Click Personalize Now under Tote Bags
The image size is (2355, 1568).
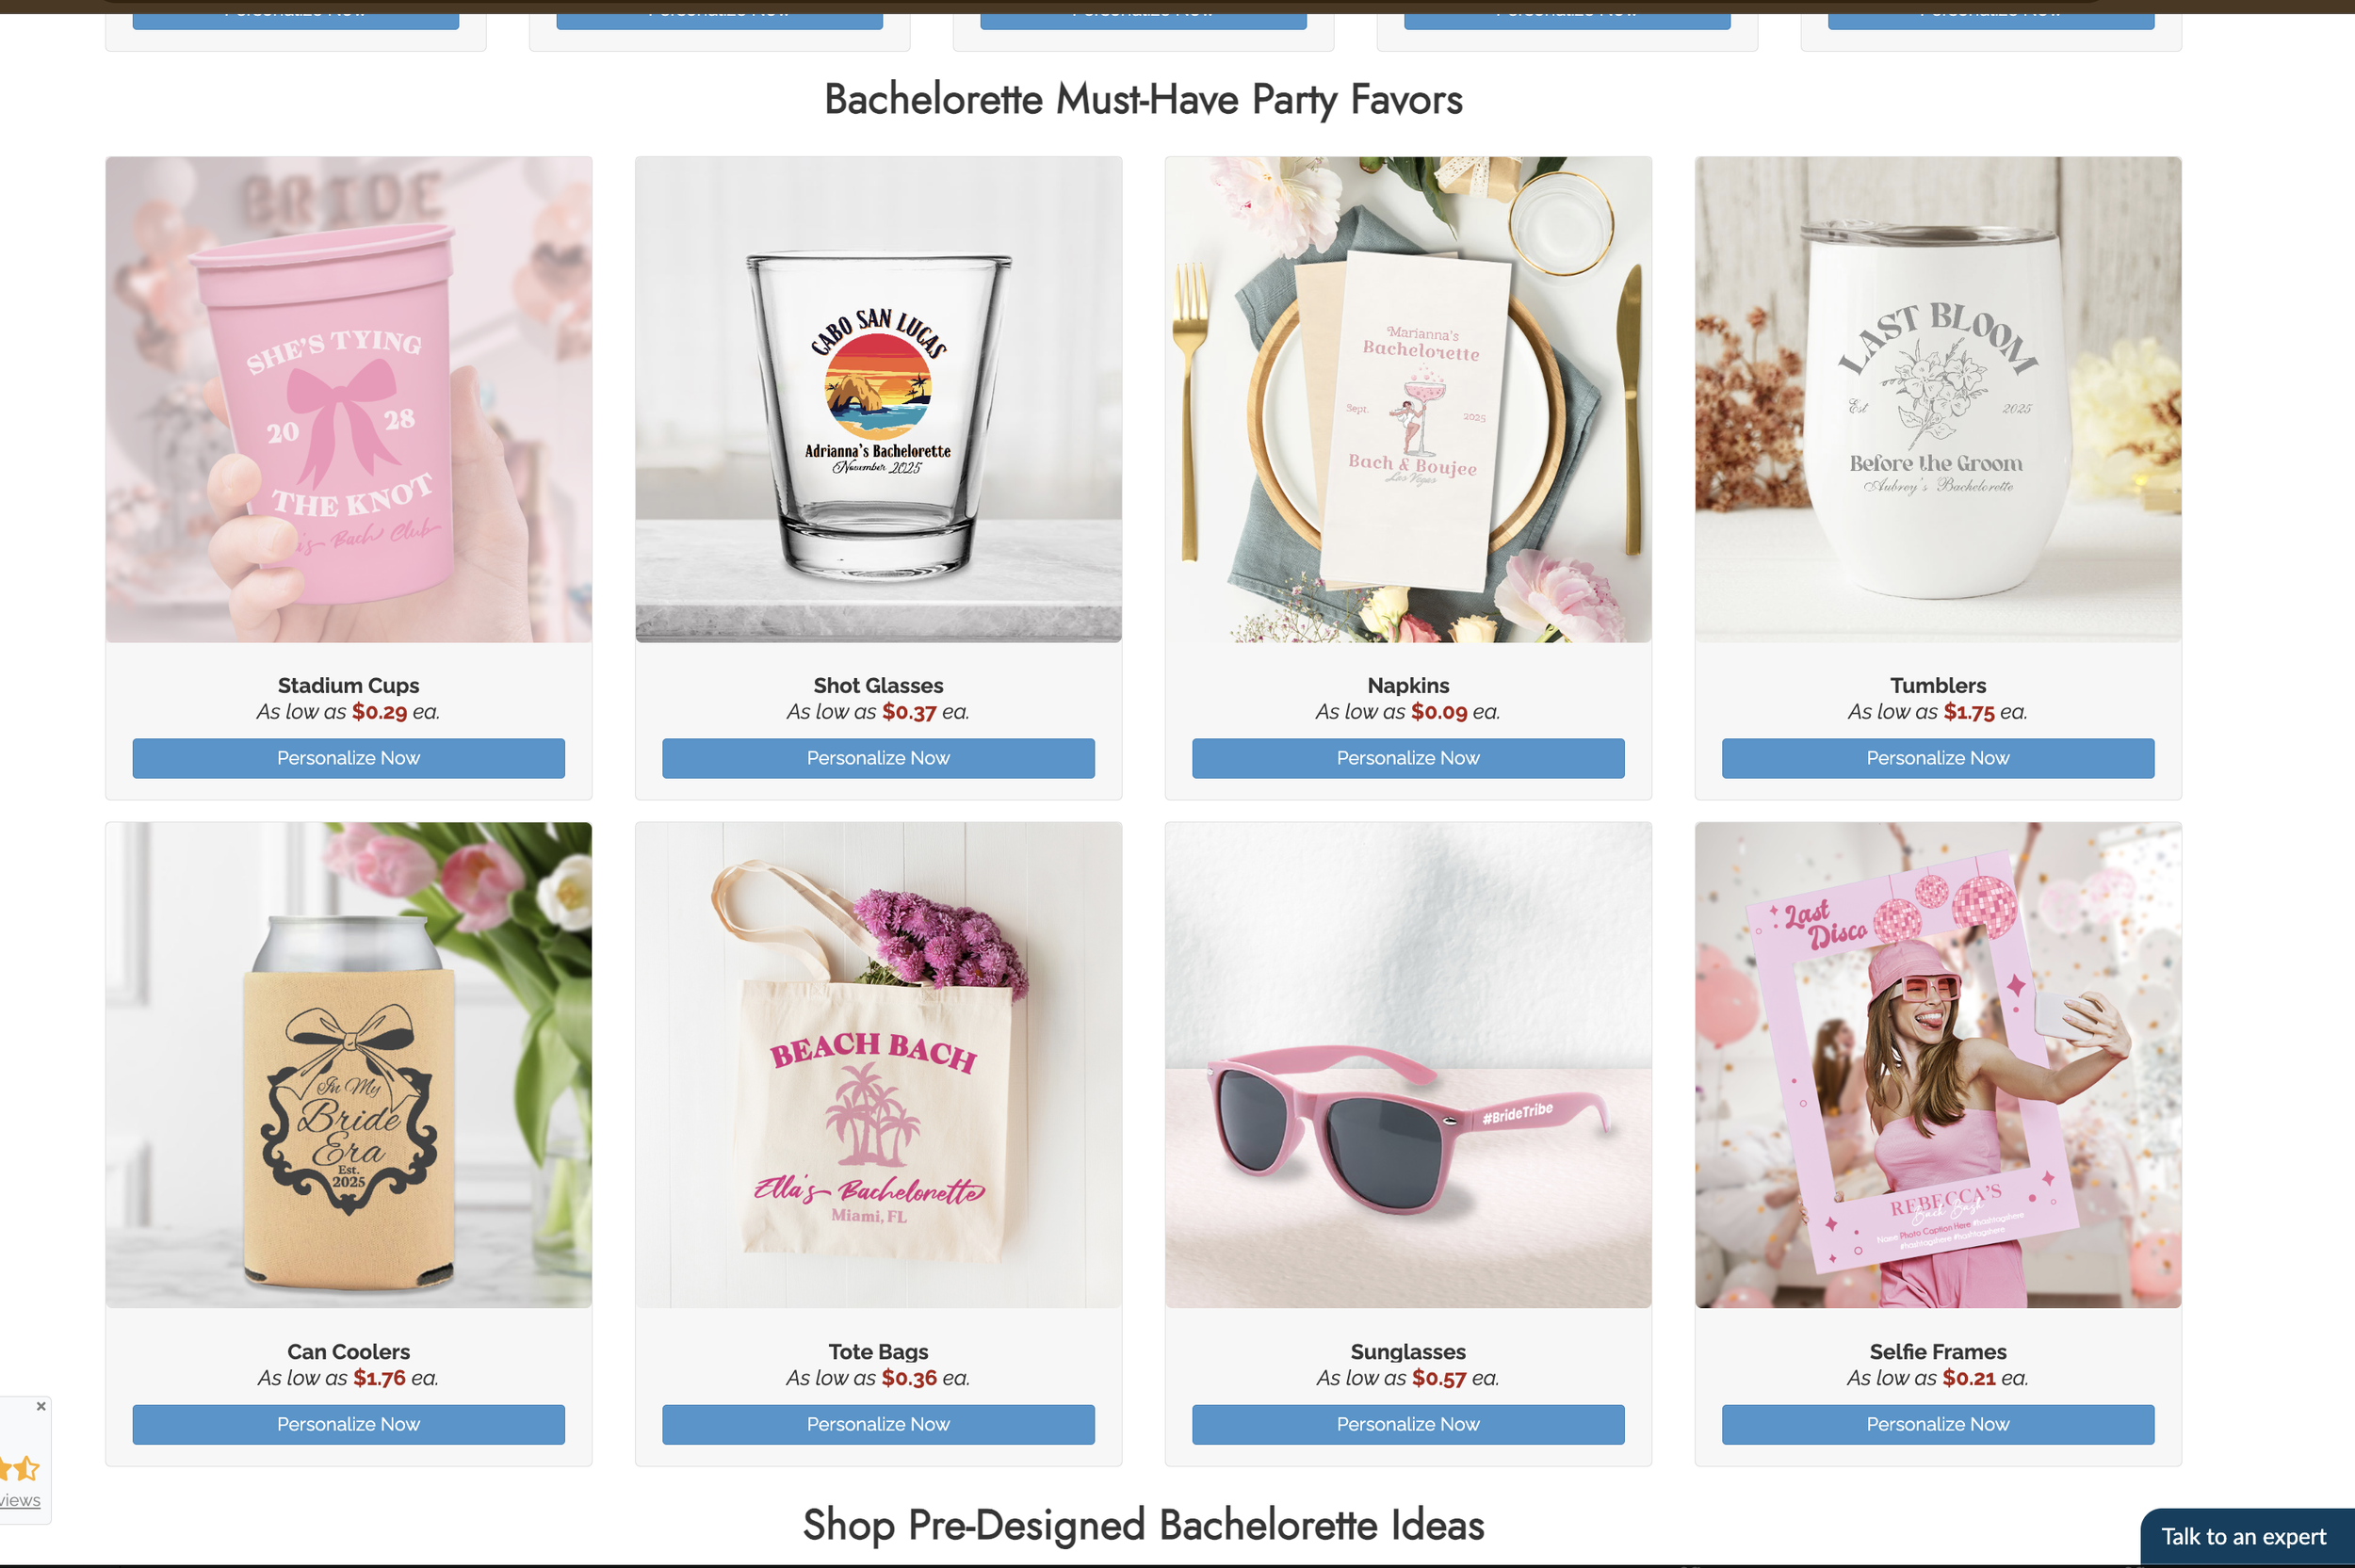click(x=878, y=1424)
